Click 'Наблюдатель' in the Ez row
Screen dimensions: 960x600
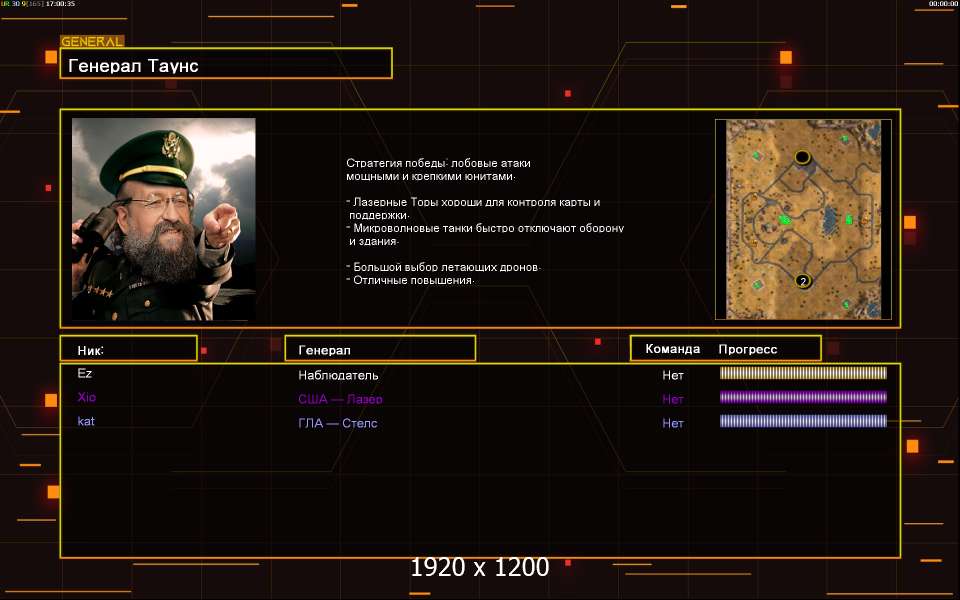click(x=338, y=375)
